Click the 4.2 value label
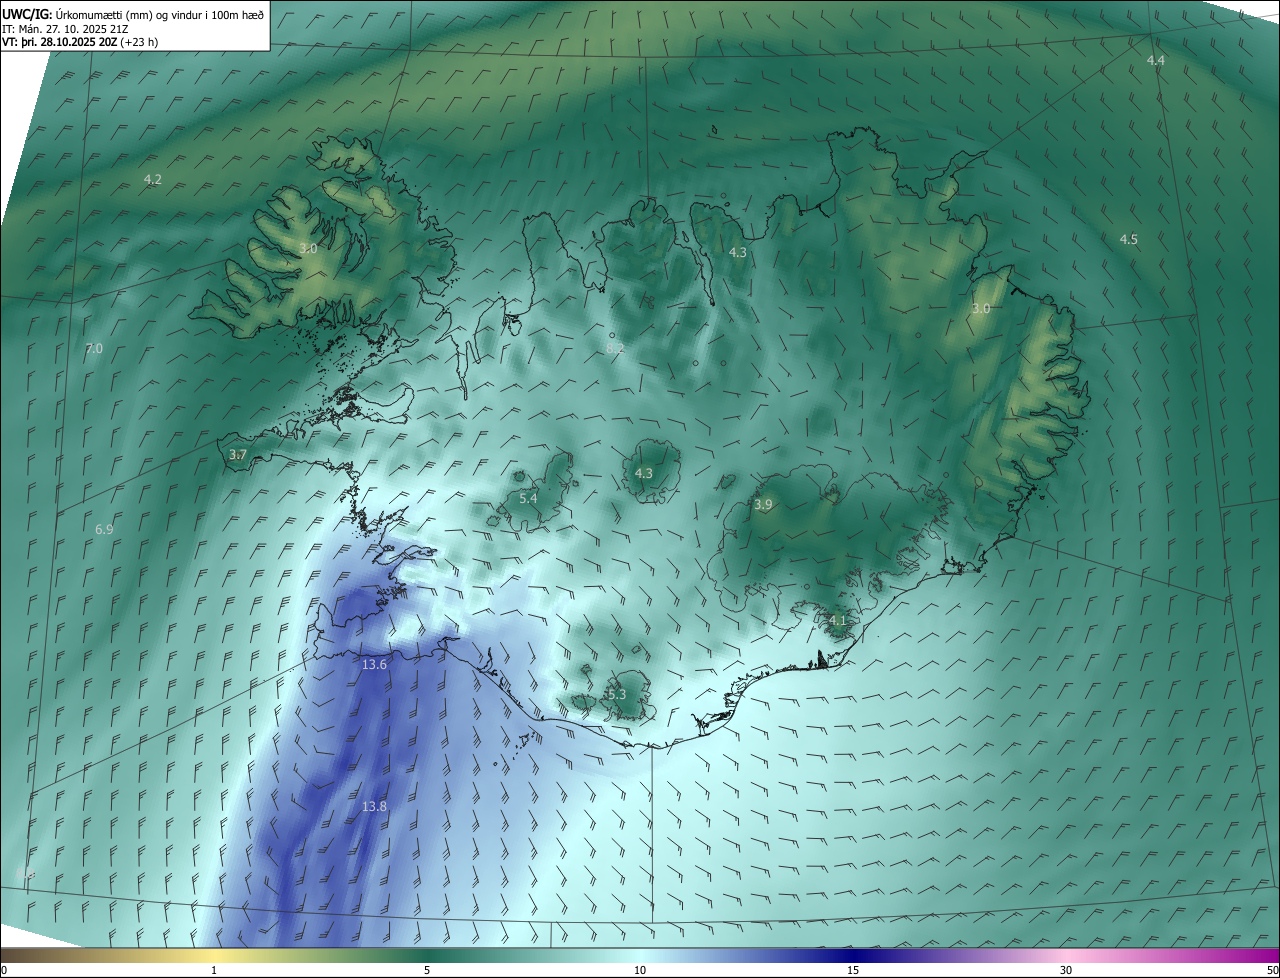1280x978 pixels. pyautogui.click(x=153, y=180)
